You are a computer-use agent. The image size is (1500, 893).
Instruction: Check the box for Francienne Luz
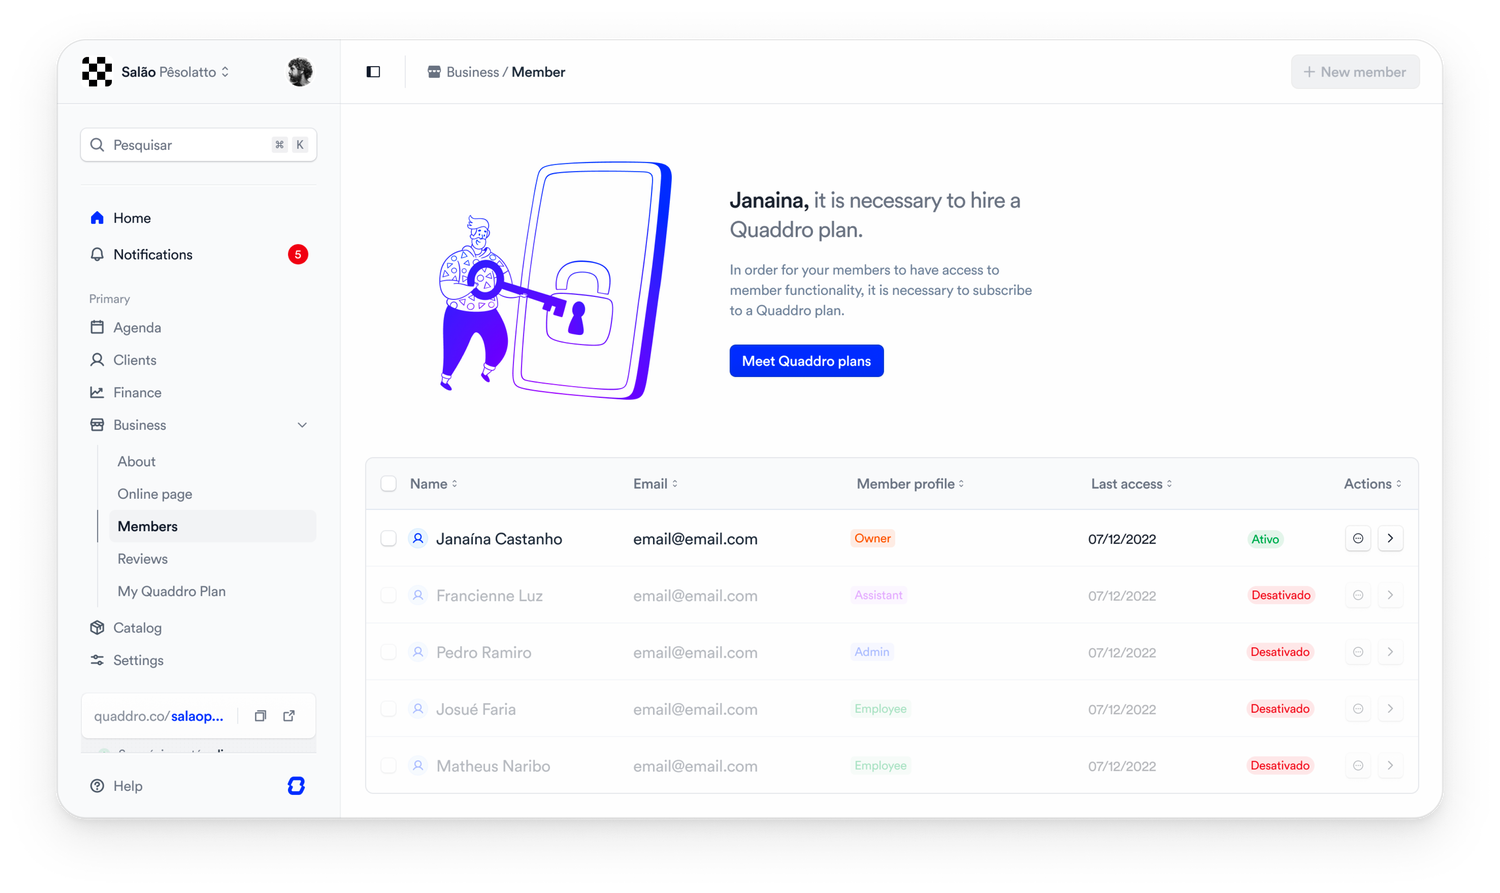click(x=389, y=596)
